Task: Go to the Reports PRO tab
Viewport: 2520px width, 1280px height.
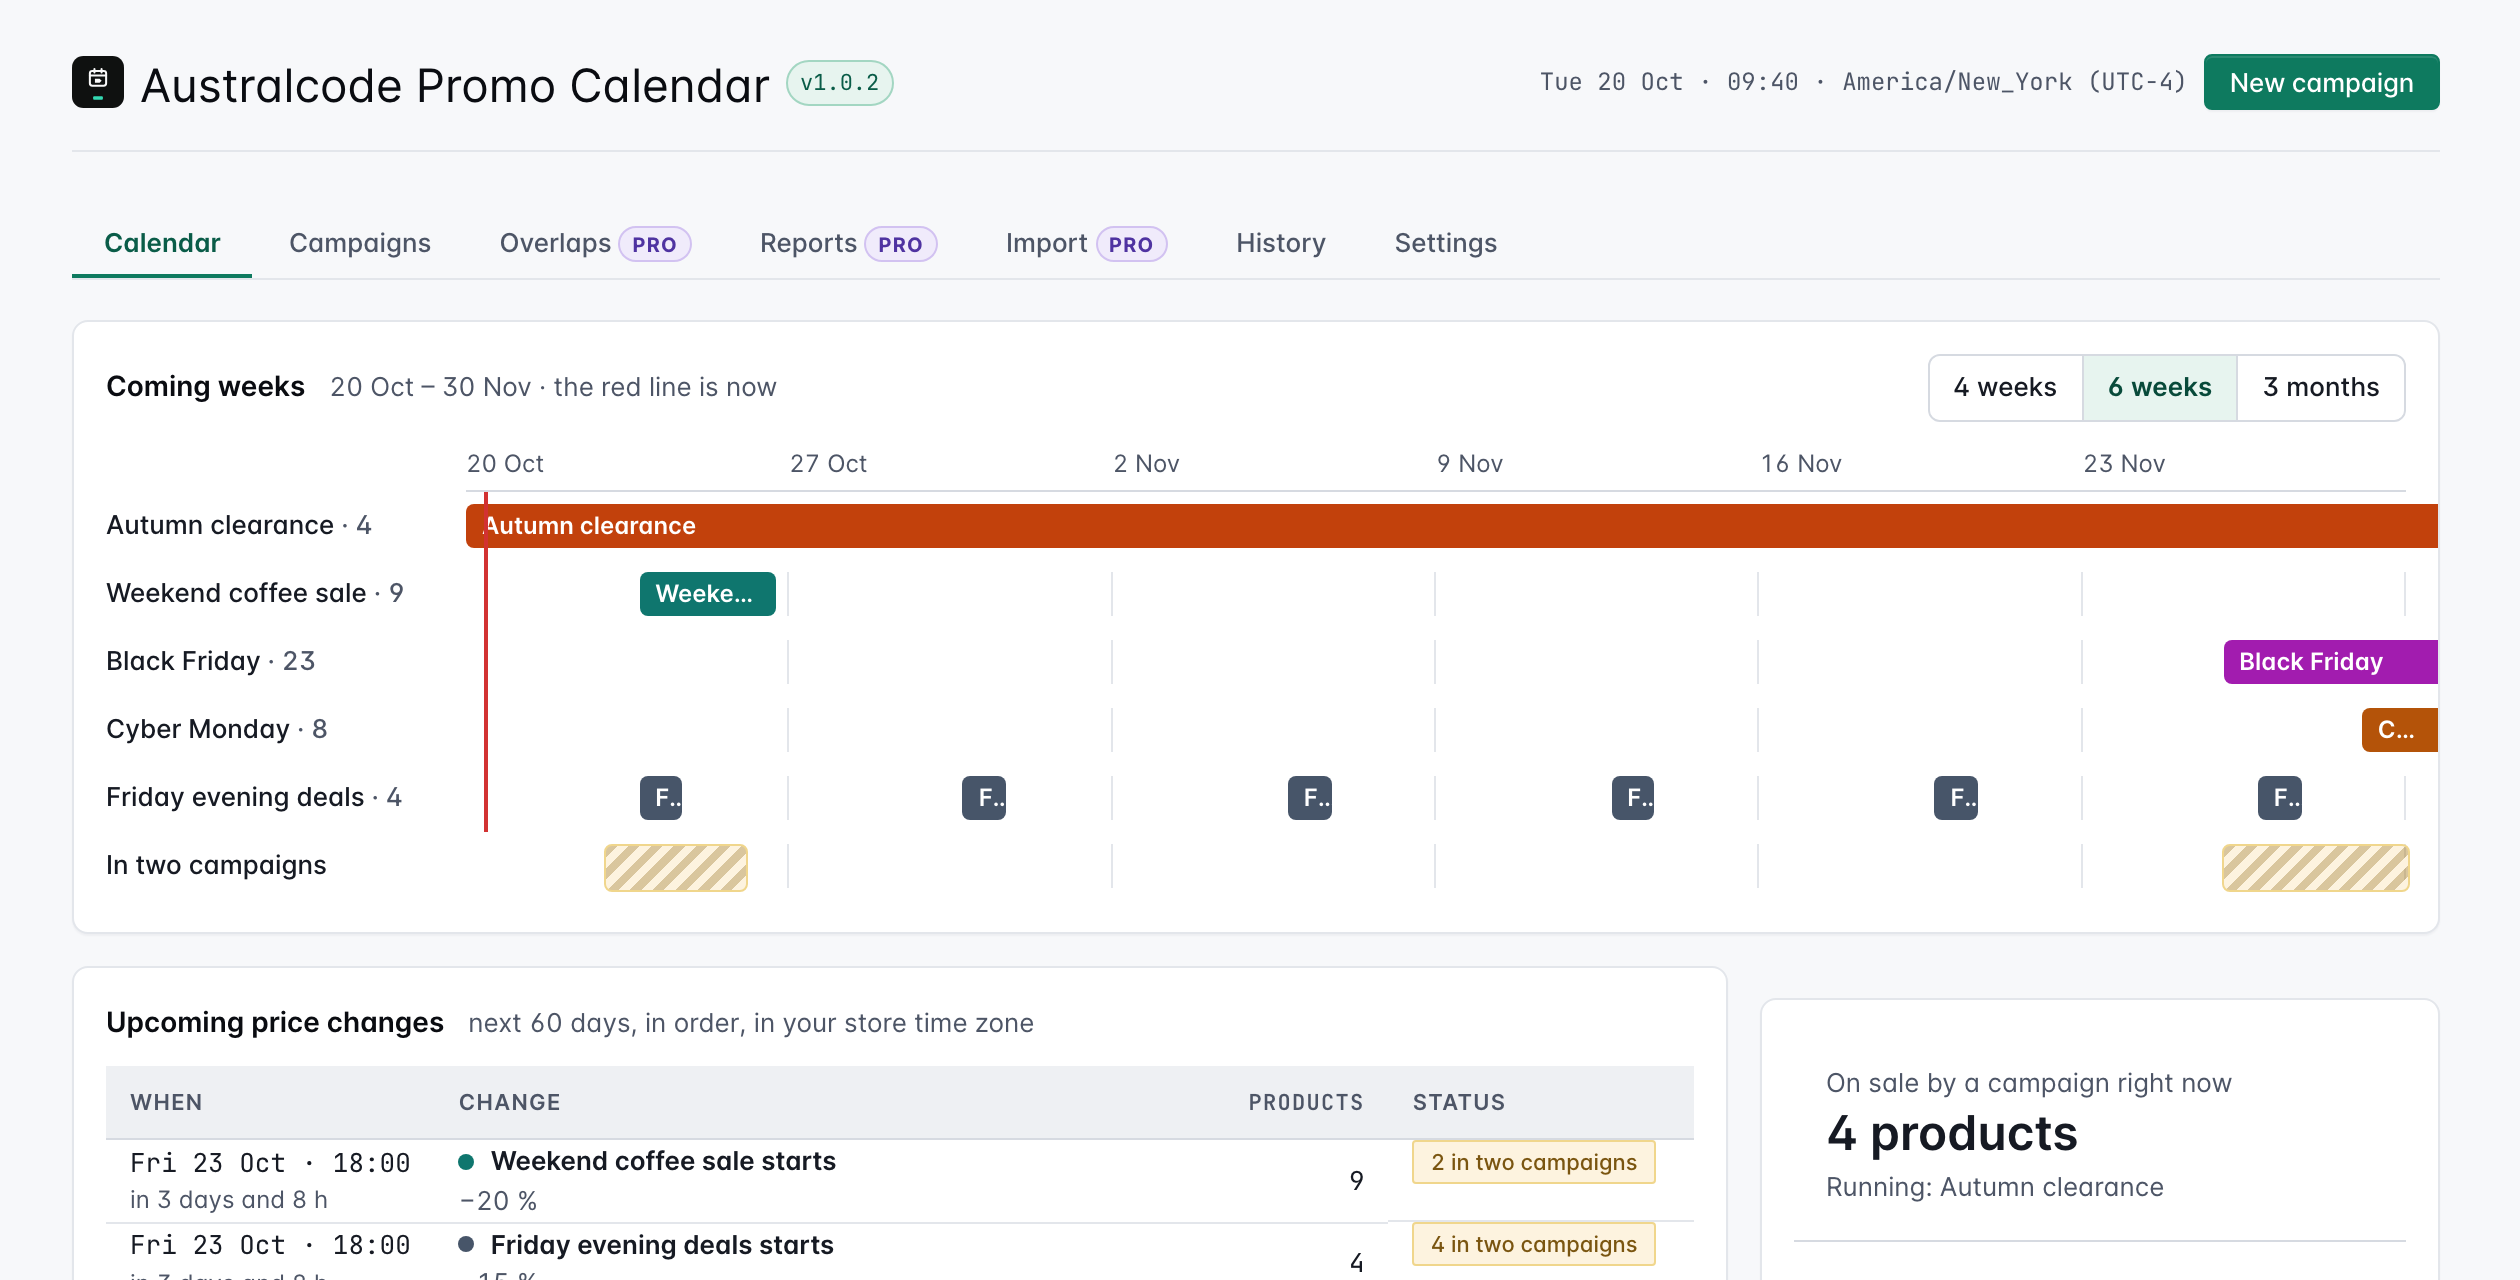Action: coord(848,243)
